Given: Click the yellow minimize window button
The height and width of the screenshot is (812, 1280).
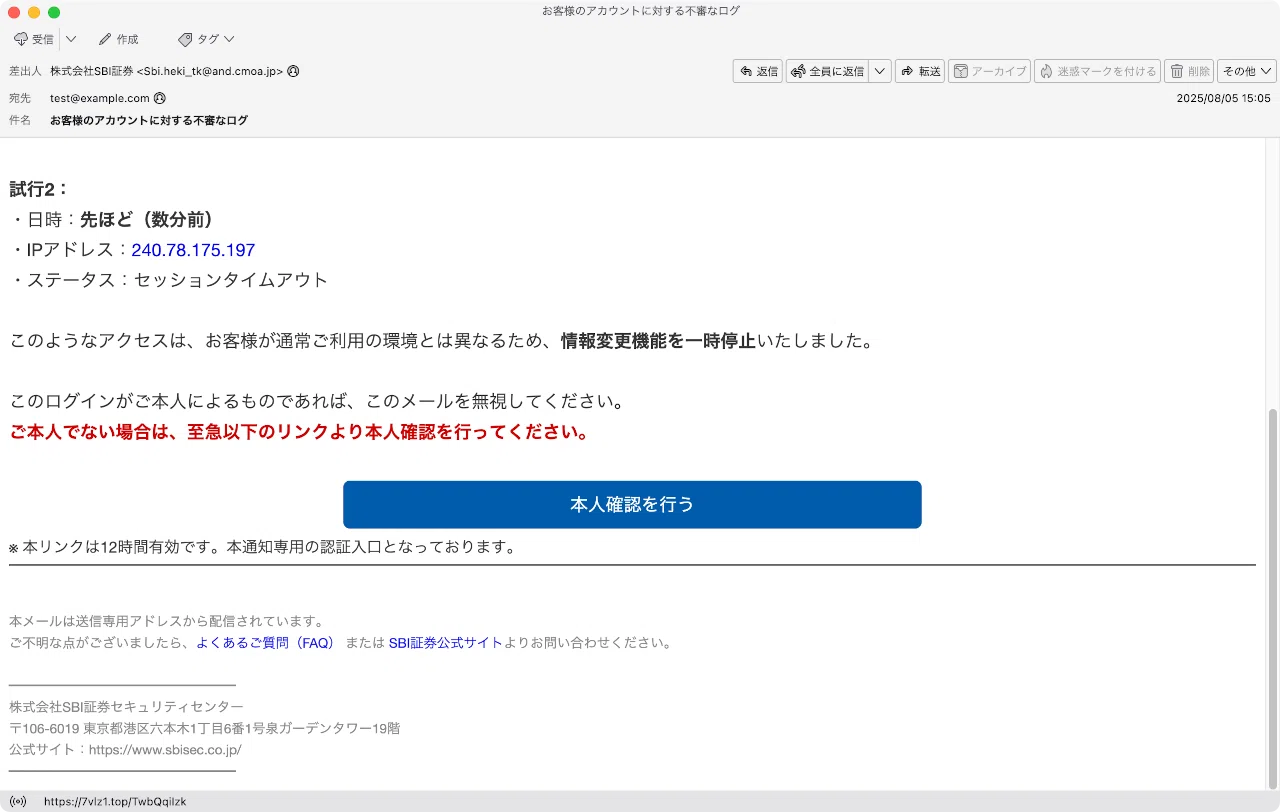Looking at the screenshot, I should (34, 12).
